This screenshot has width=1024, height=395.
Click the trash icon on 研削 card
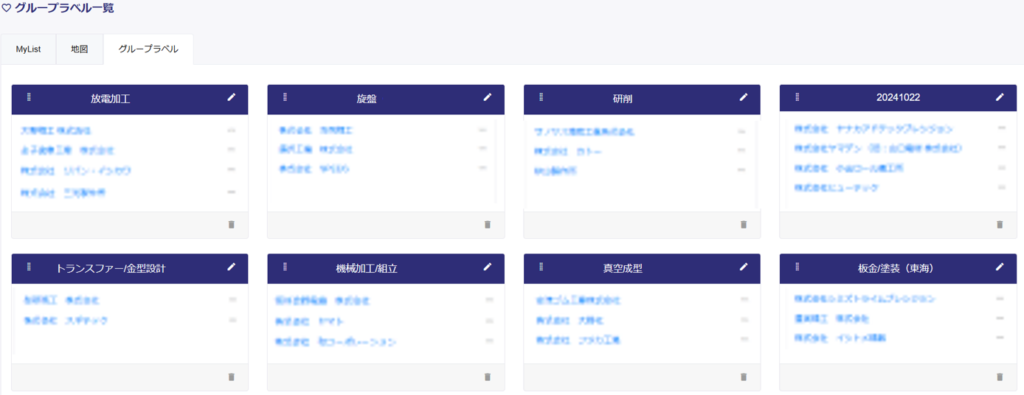[x=743, y=225]
